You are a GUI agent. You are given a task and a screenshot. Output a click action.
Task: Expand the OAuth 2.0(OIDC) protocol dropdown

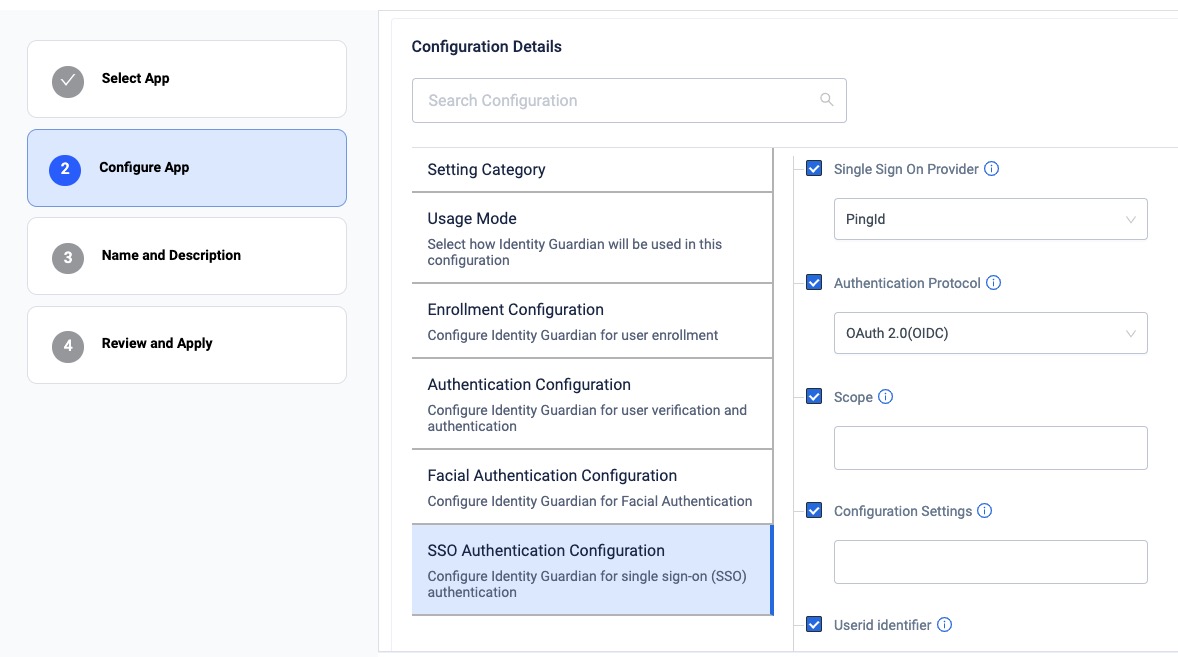pyautogui.click(x=990, y=333)
